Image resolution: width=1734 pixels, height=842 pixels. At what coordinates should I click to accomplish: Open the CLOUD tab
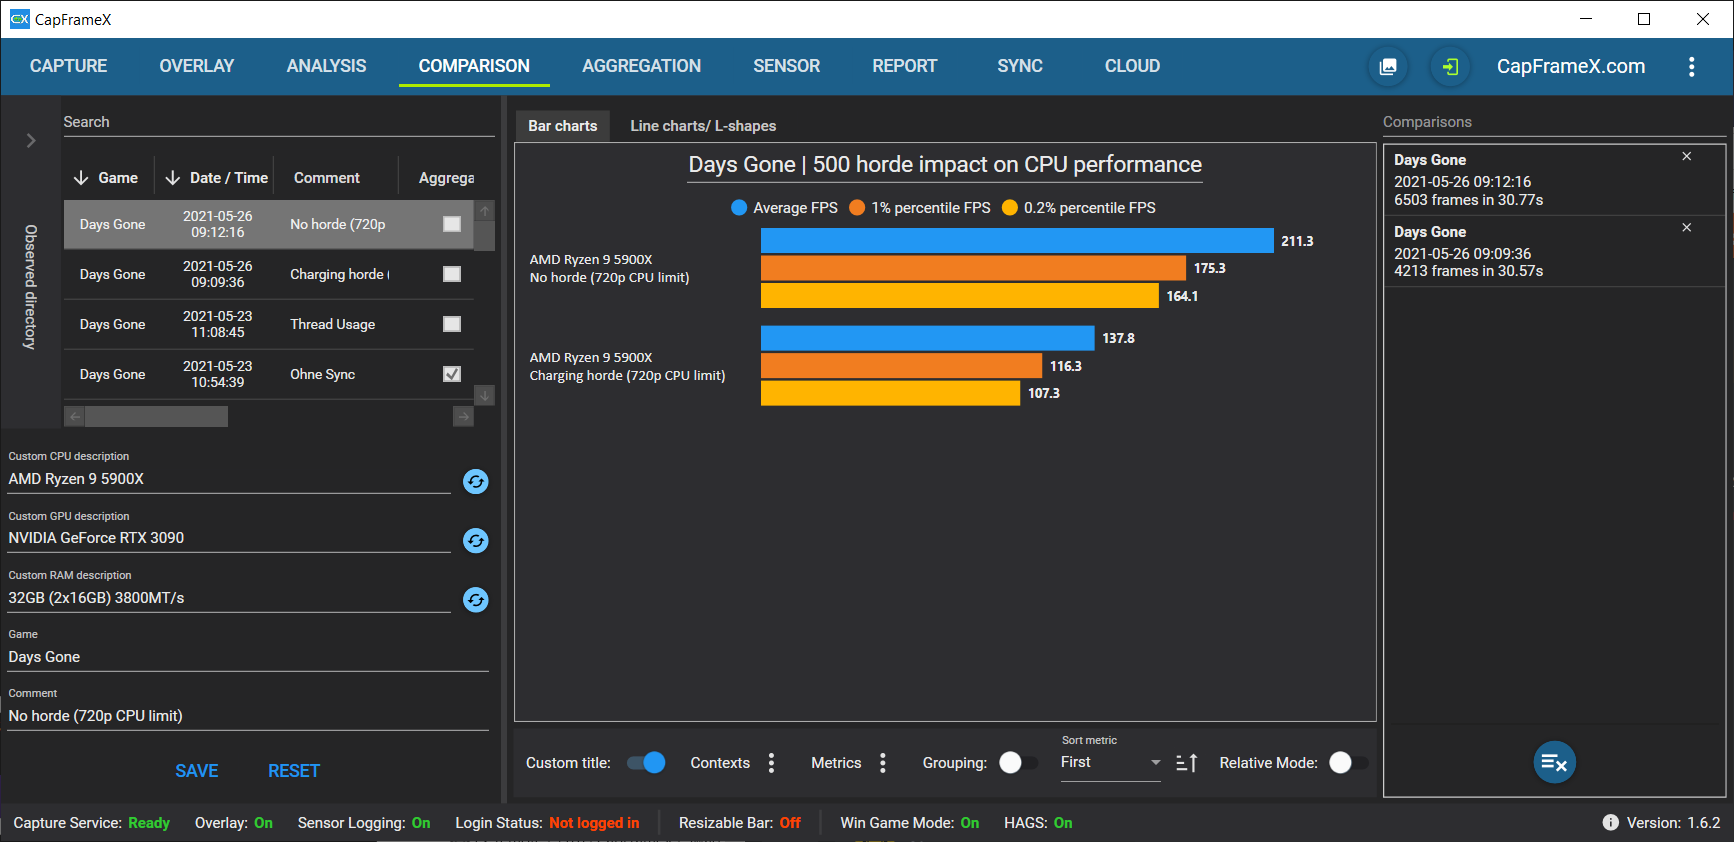(x=1132, y=66)
